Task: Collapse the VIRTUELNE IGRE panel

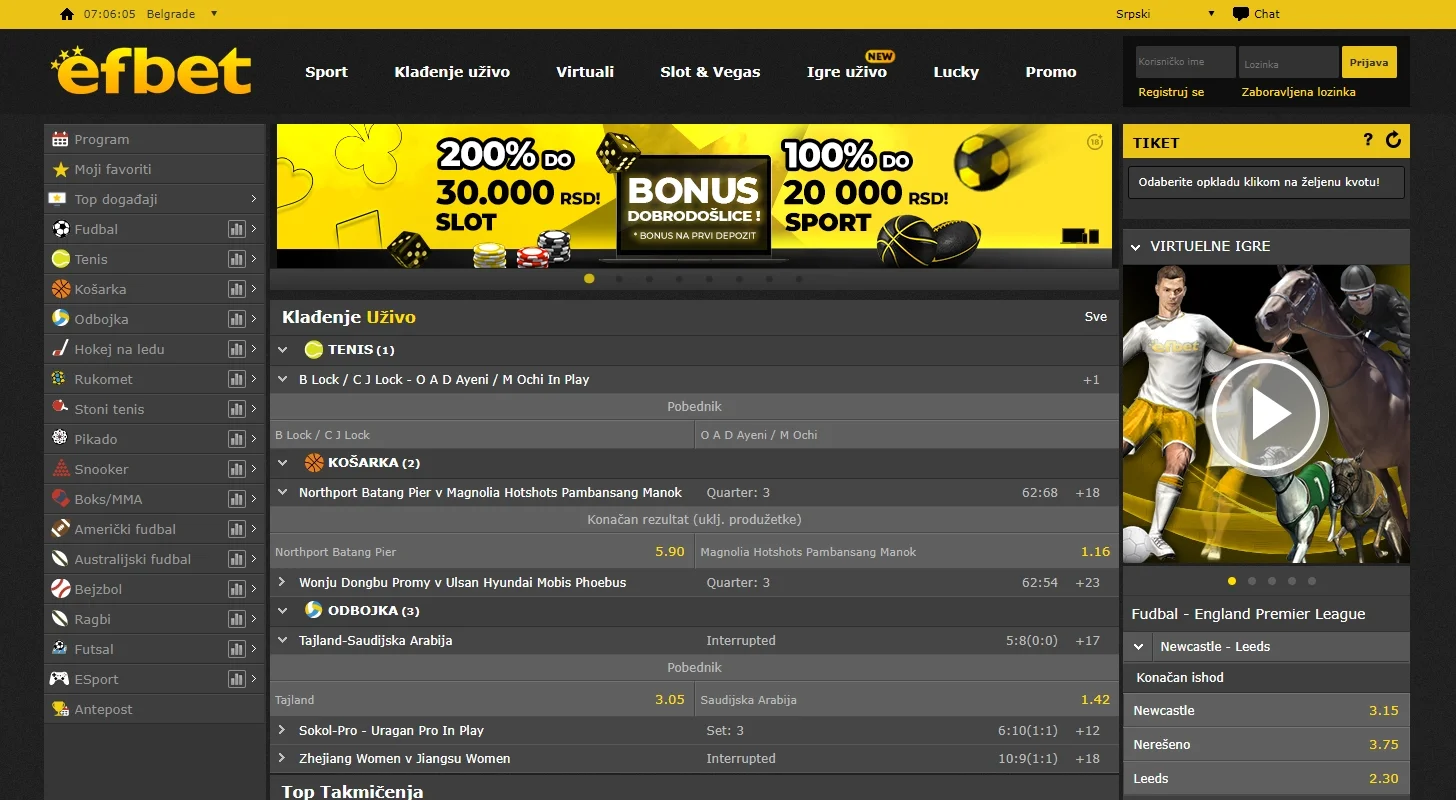Action: click(1135, 246)
